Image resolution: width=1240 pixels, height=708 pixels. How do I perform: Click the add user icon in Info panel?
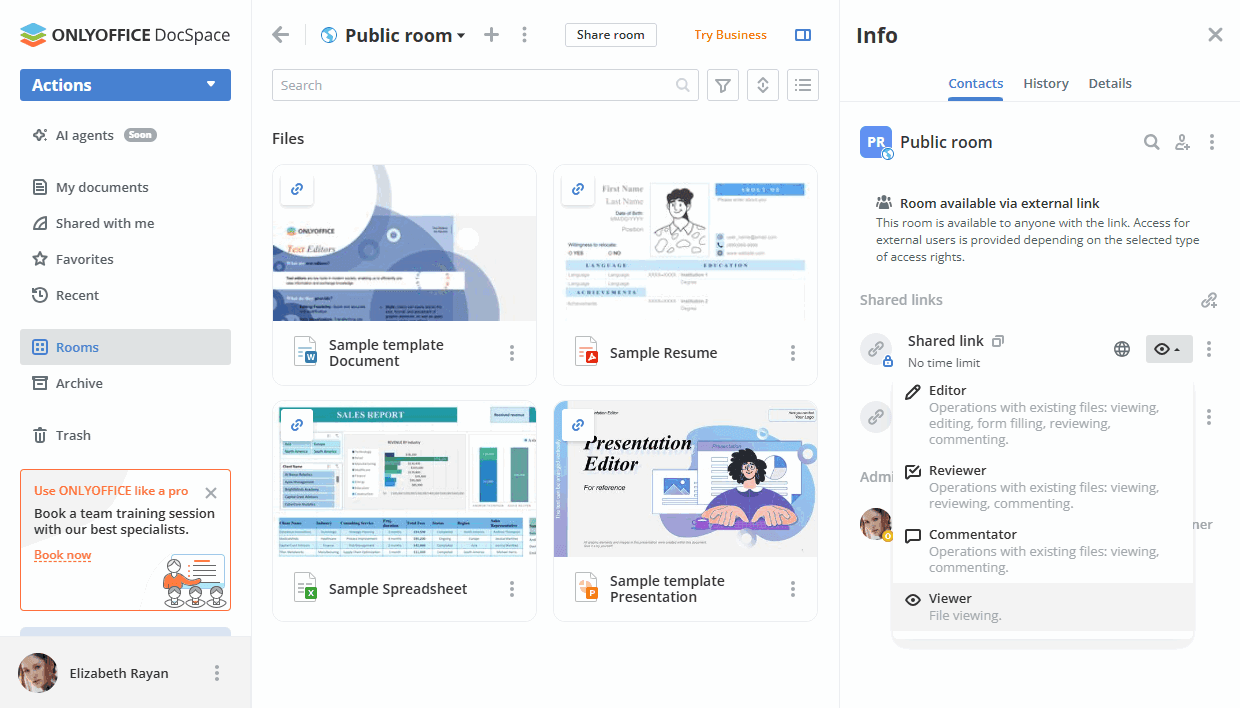[1182, 142]
